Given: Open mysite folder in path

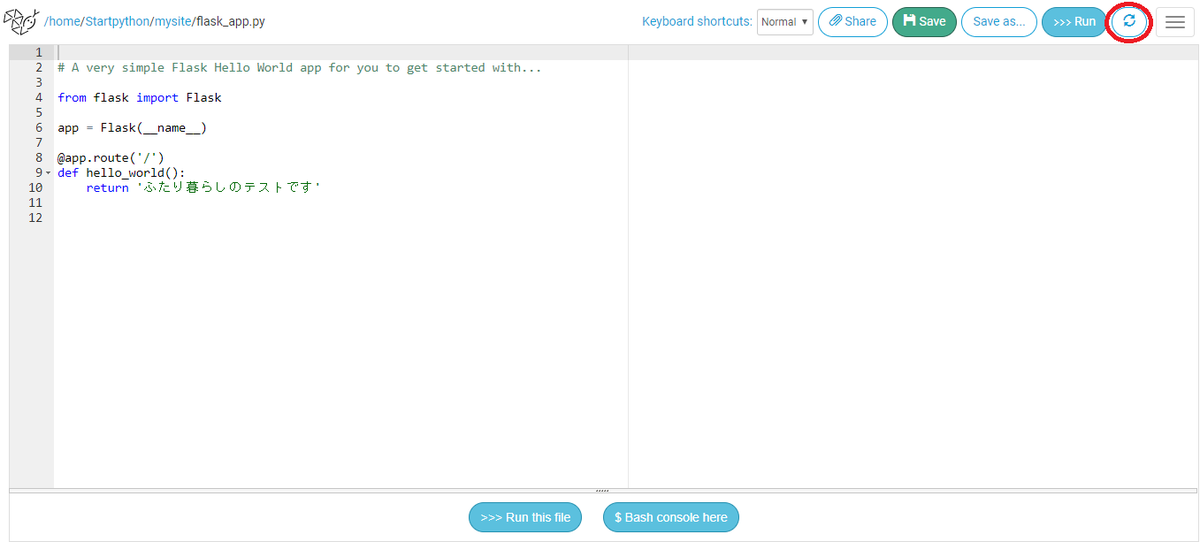Looking at the screenshot, I should 172,21.
